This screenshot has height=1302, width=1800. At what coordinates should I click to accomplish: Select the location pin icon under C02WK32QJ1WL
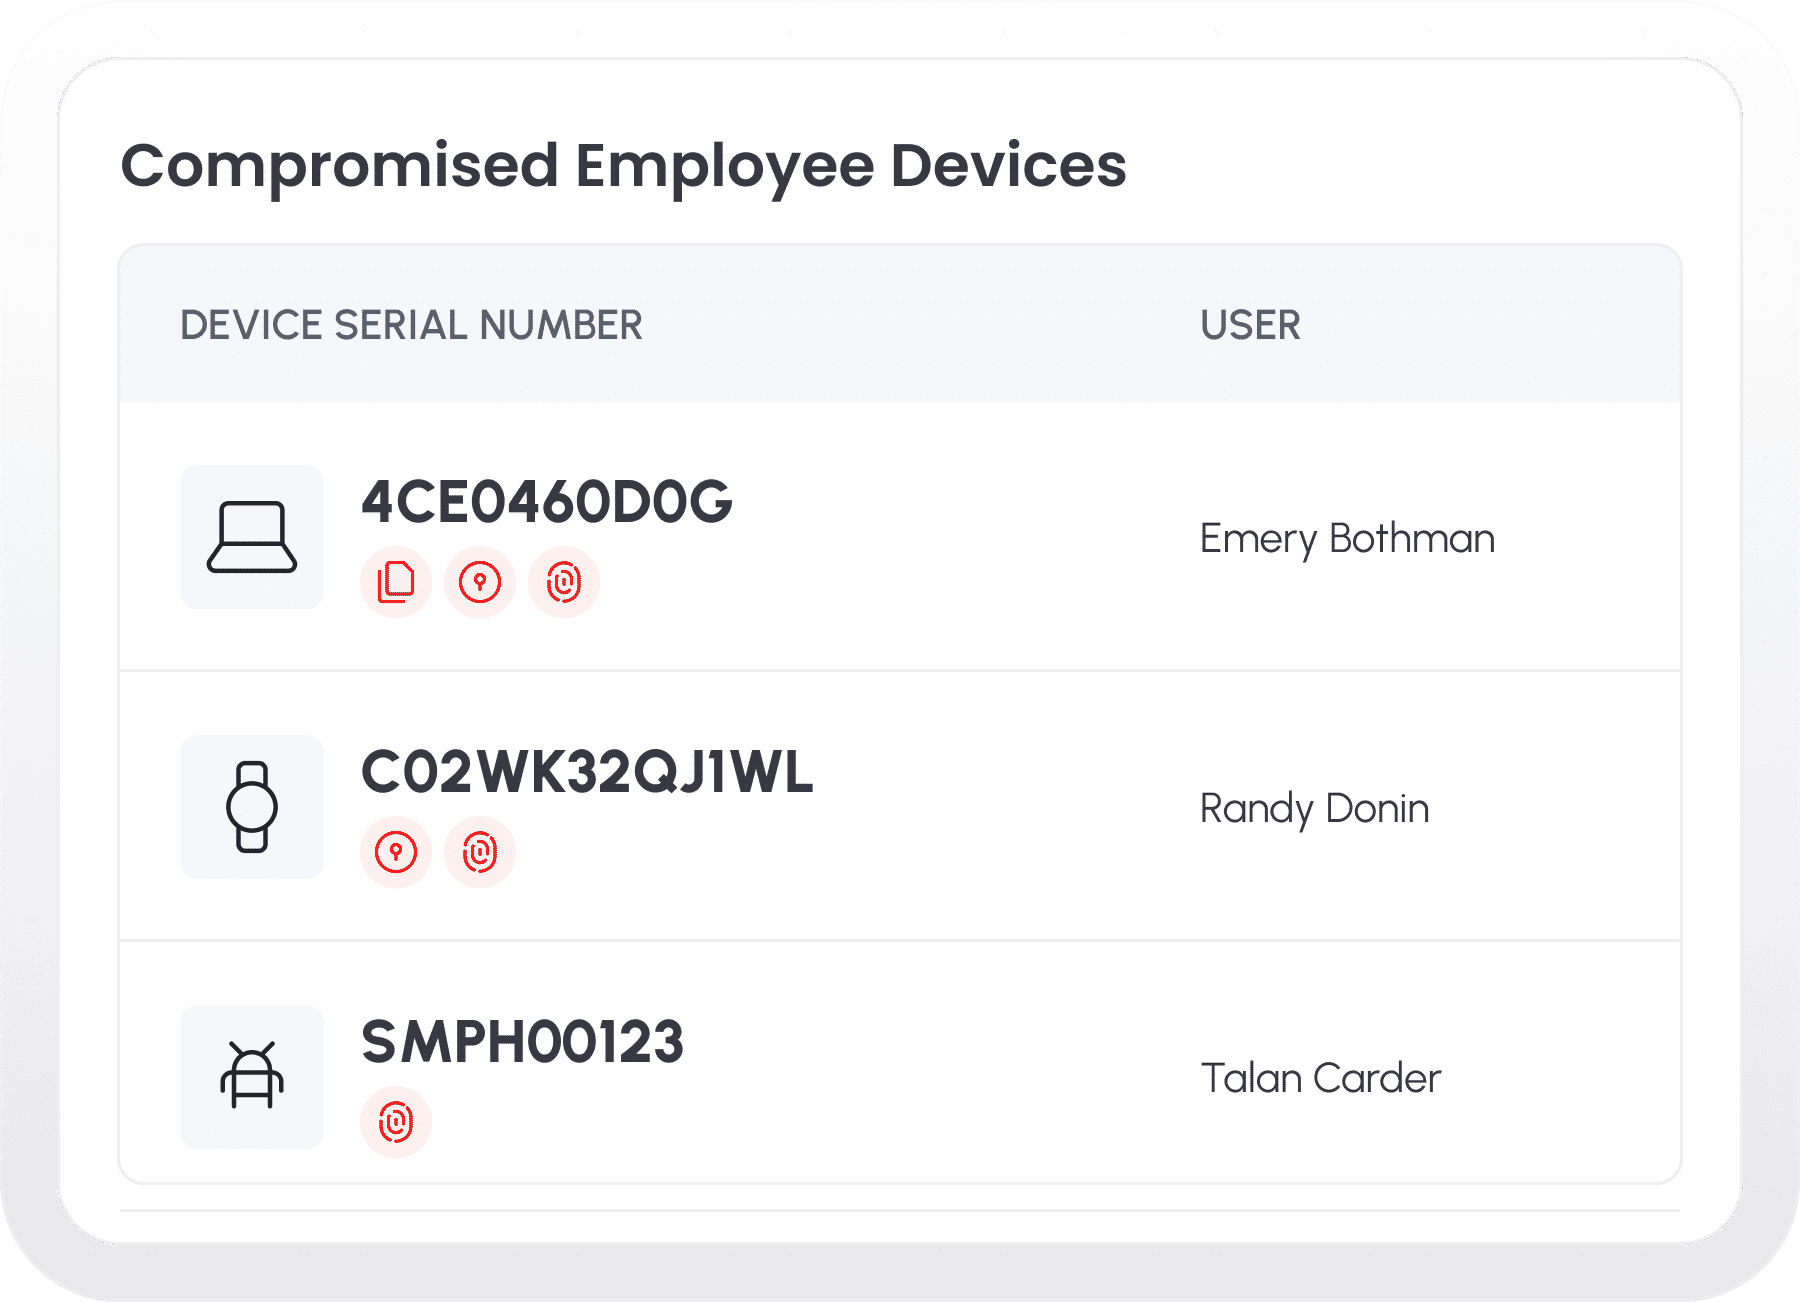click(396, 852)
